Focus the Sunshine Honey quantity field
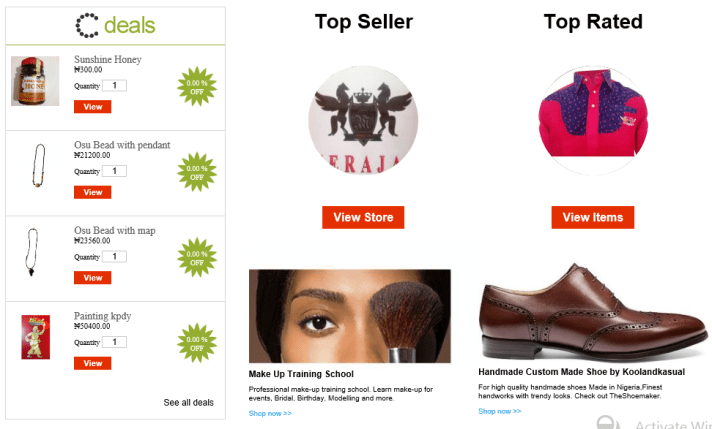The height and width of the screenshot is (429, 712). (x=115, y=86)
